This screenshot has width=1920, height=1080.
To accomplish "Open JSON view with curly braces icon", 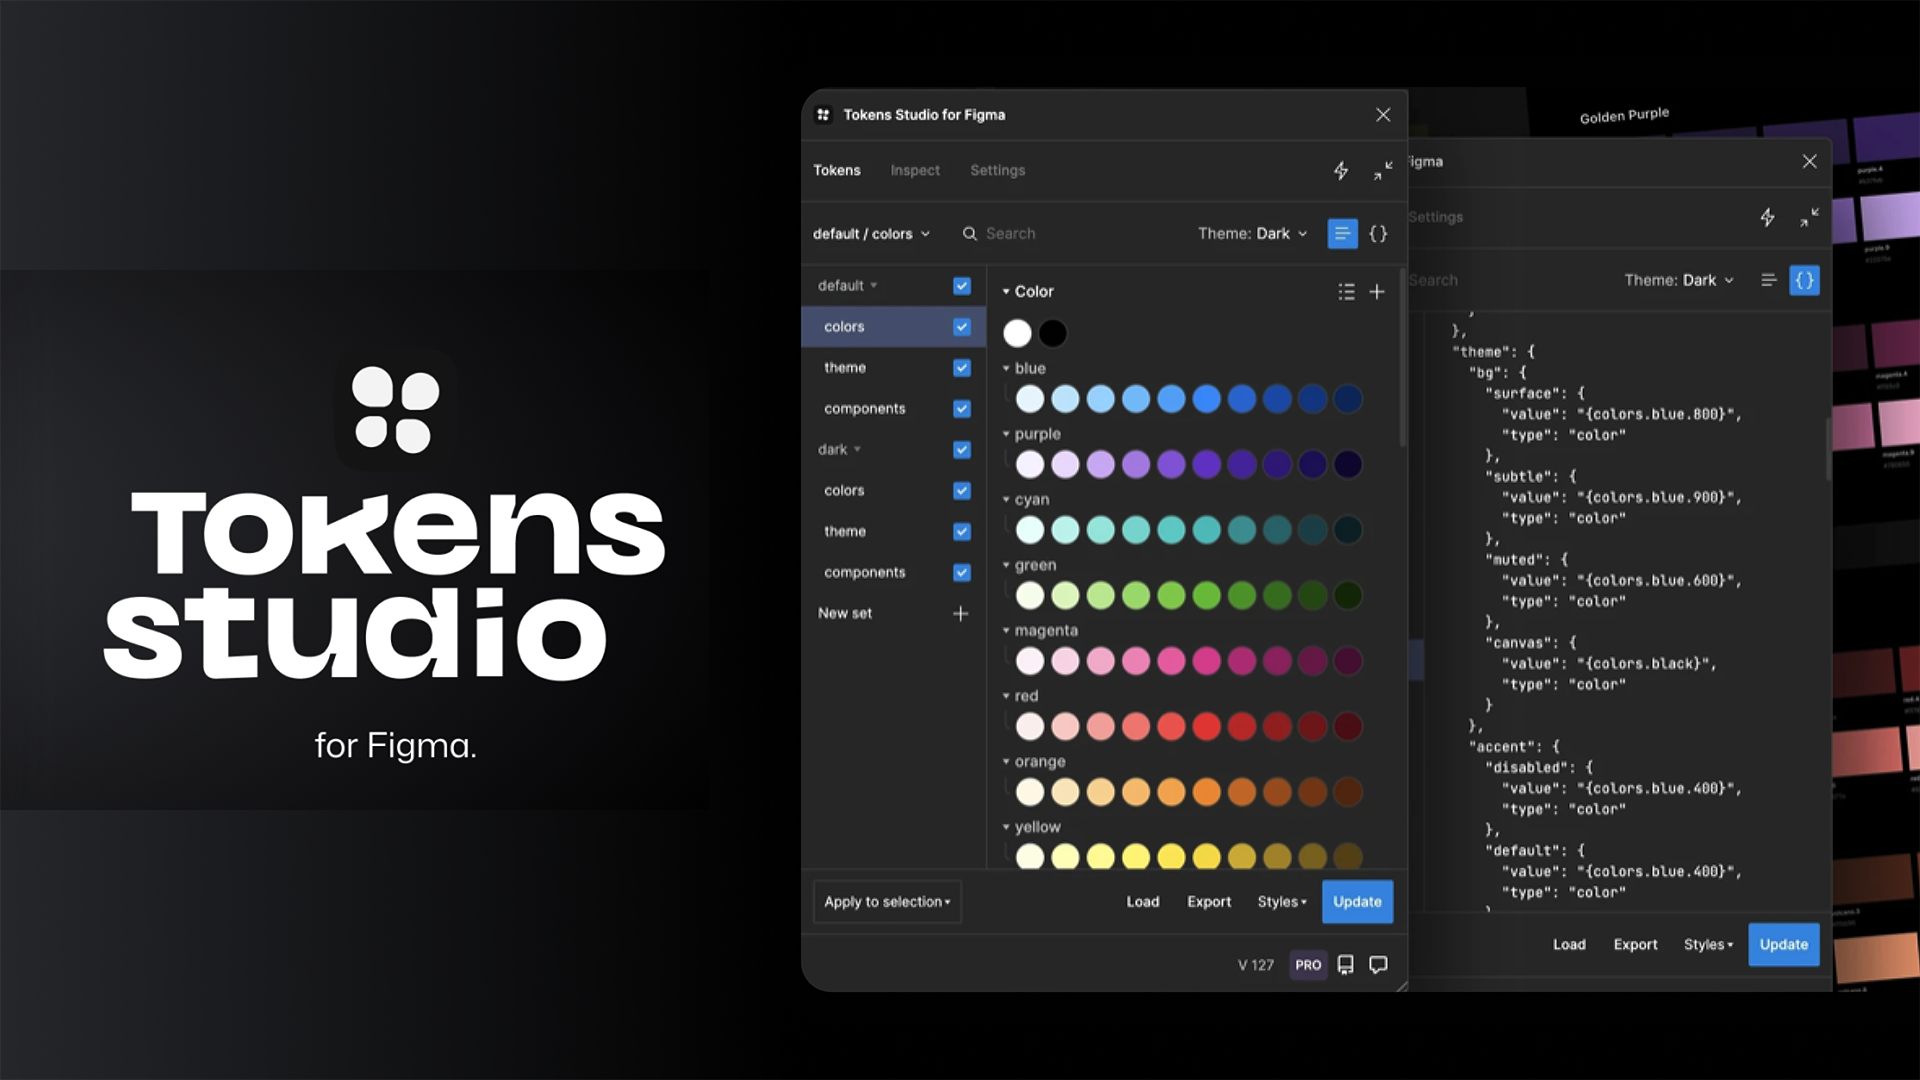I will (x=1378, y=233).
